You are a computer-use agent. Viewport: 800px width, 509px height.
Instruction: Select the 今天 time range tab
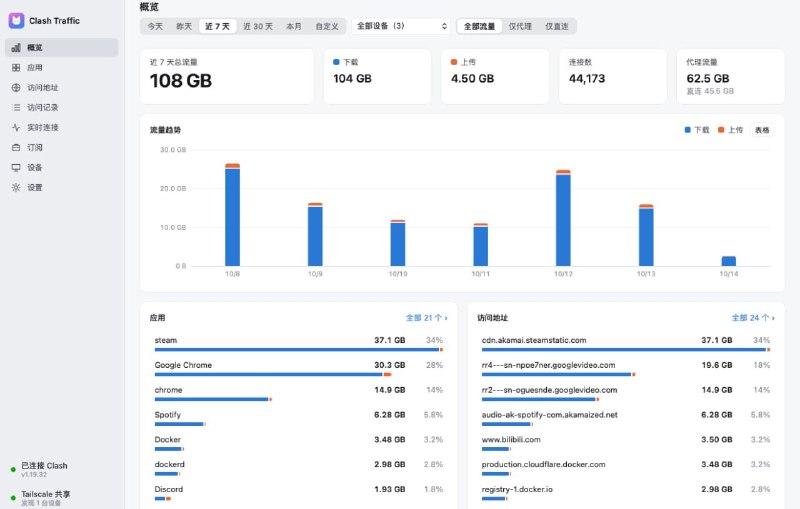pos(155,26)
